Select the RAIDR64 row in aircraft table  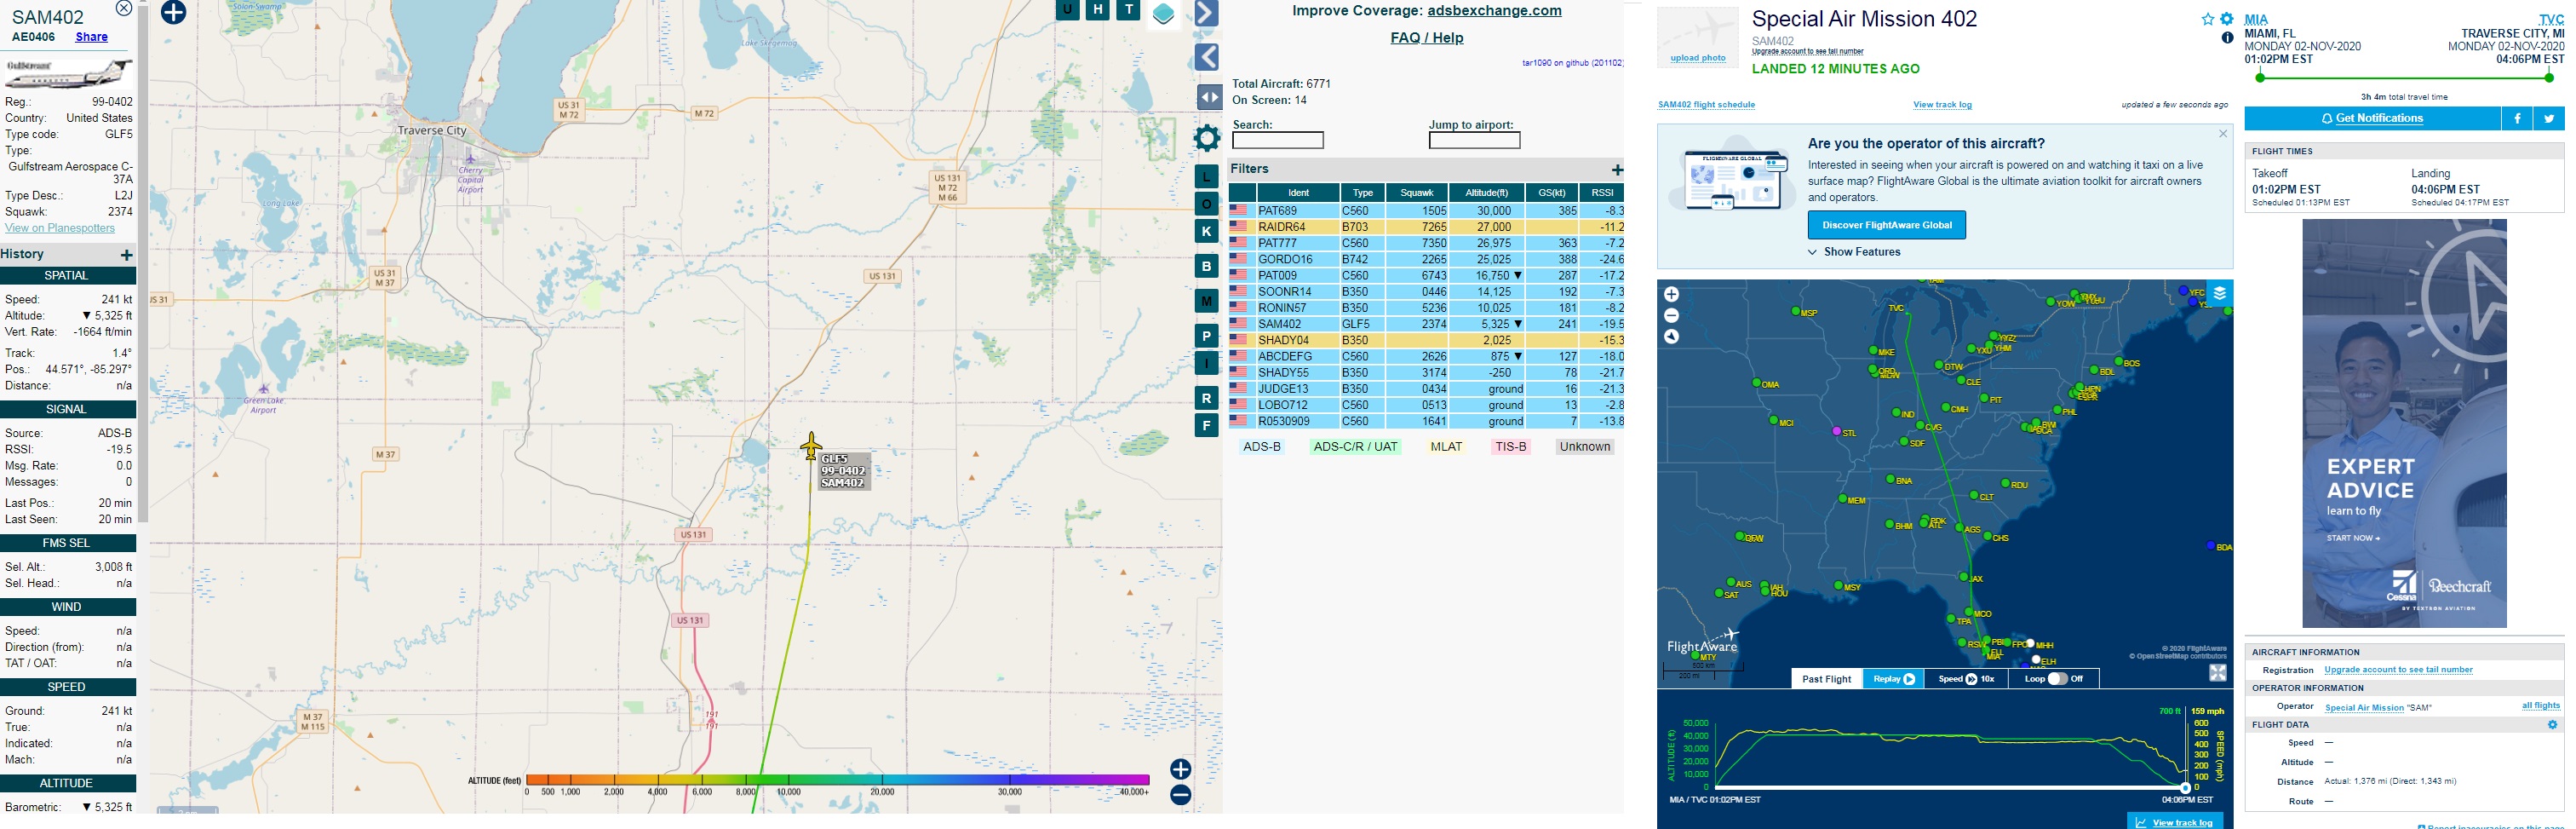point(1426,227)
